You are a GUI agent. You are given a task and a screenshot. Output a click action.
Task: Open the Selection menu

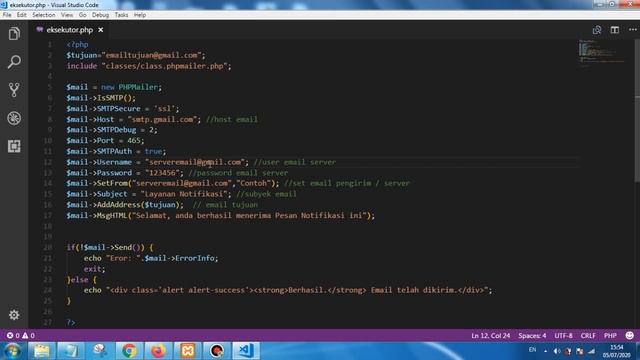pyautogui.click(x=44, y=15)
